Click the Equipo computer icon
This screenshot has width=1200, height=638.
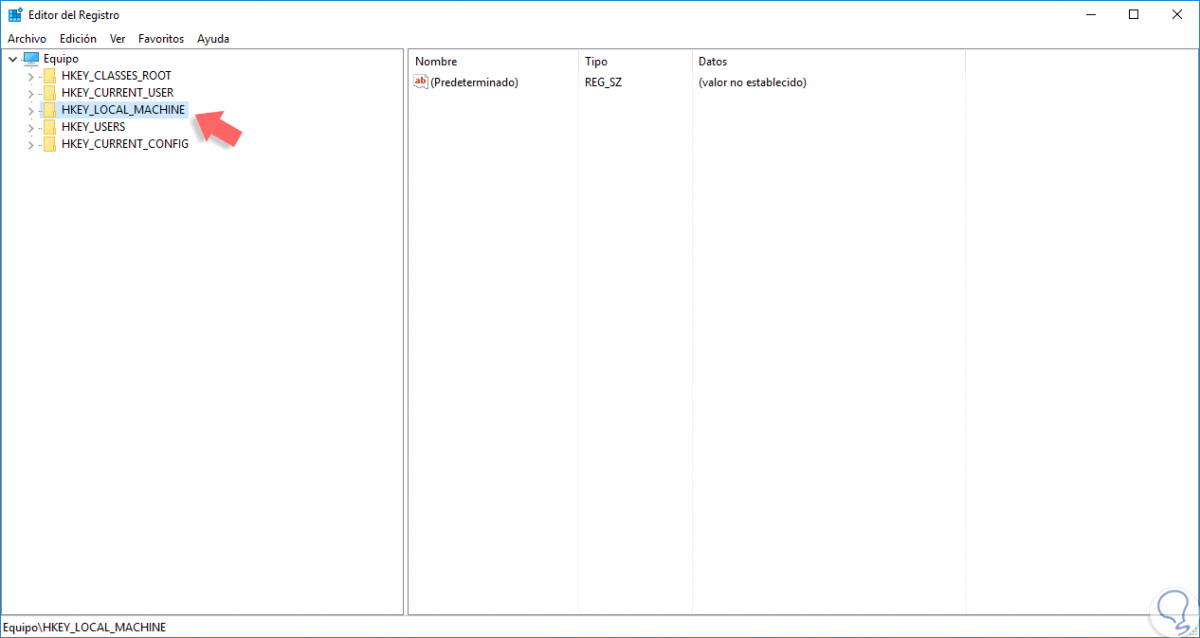point(30,59)
